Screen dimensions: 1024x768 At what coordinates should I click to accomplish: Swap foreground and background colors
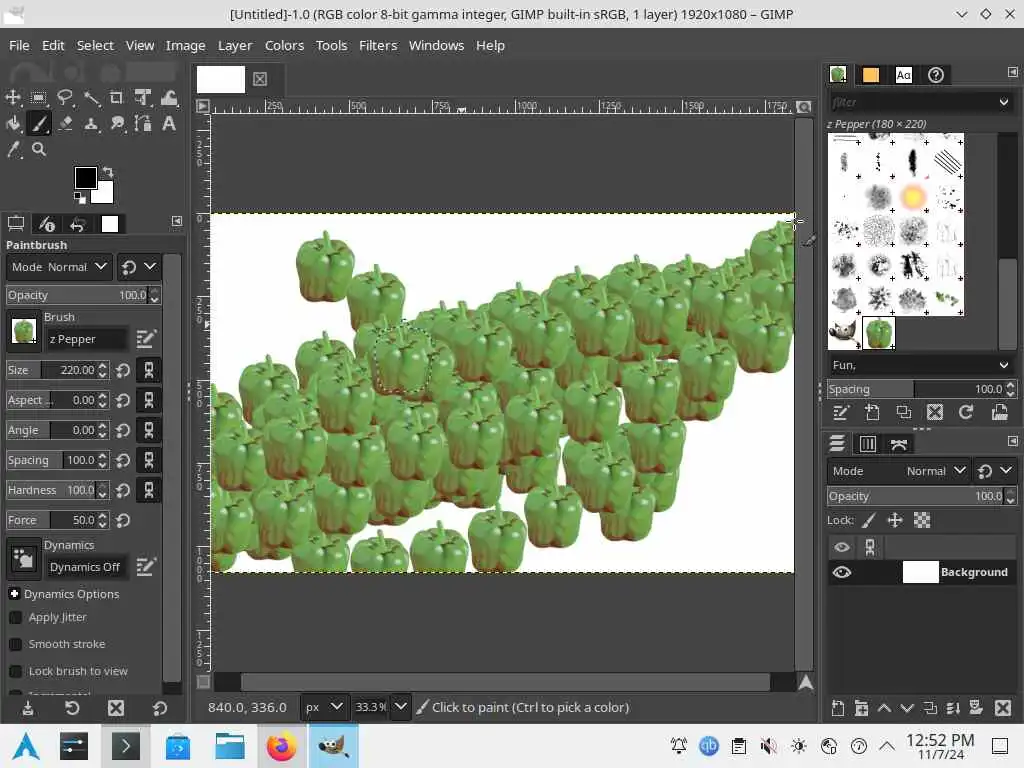pyautogui.click(x=108, y=172)
